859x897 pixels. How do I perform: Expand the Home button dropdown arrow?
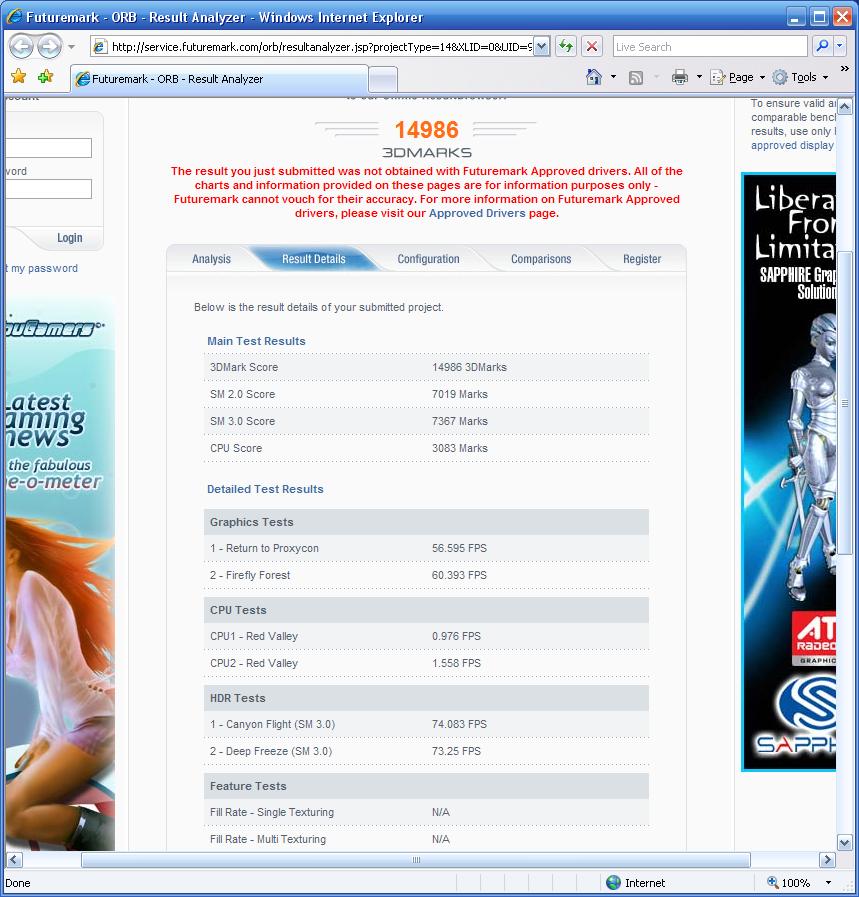coord(614,77)
